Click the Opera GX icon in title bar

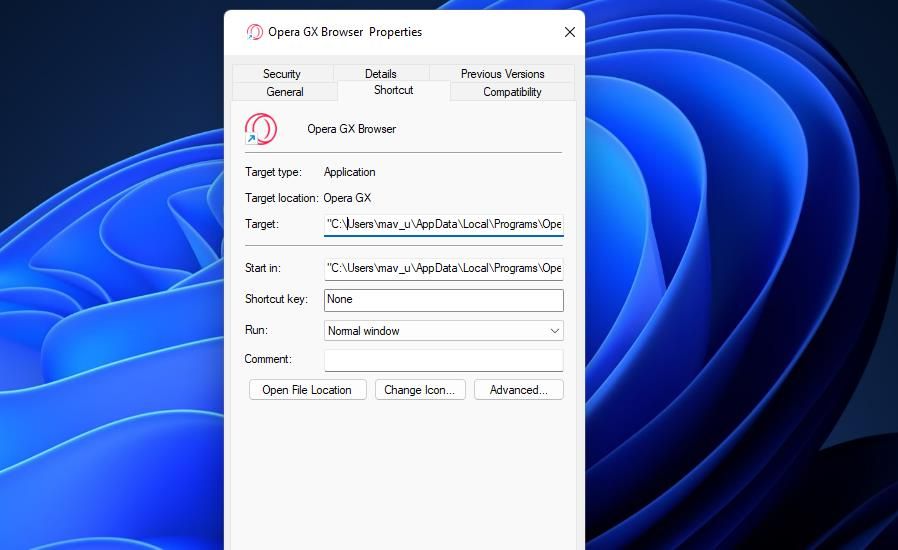tap(254, 32)
